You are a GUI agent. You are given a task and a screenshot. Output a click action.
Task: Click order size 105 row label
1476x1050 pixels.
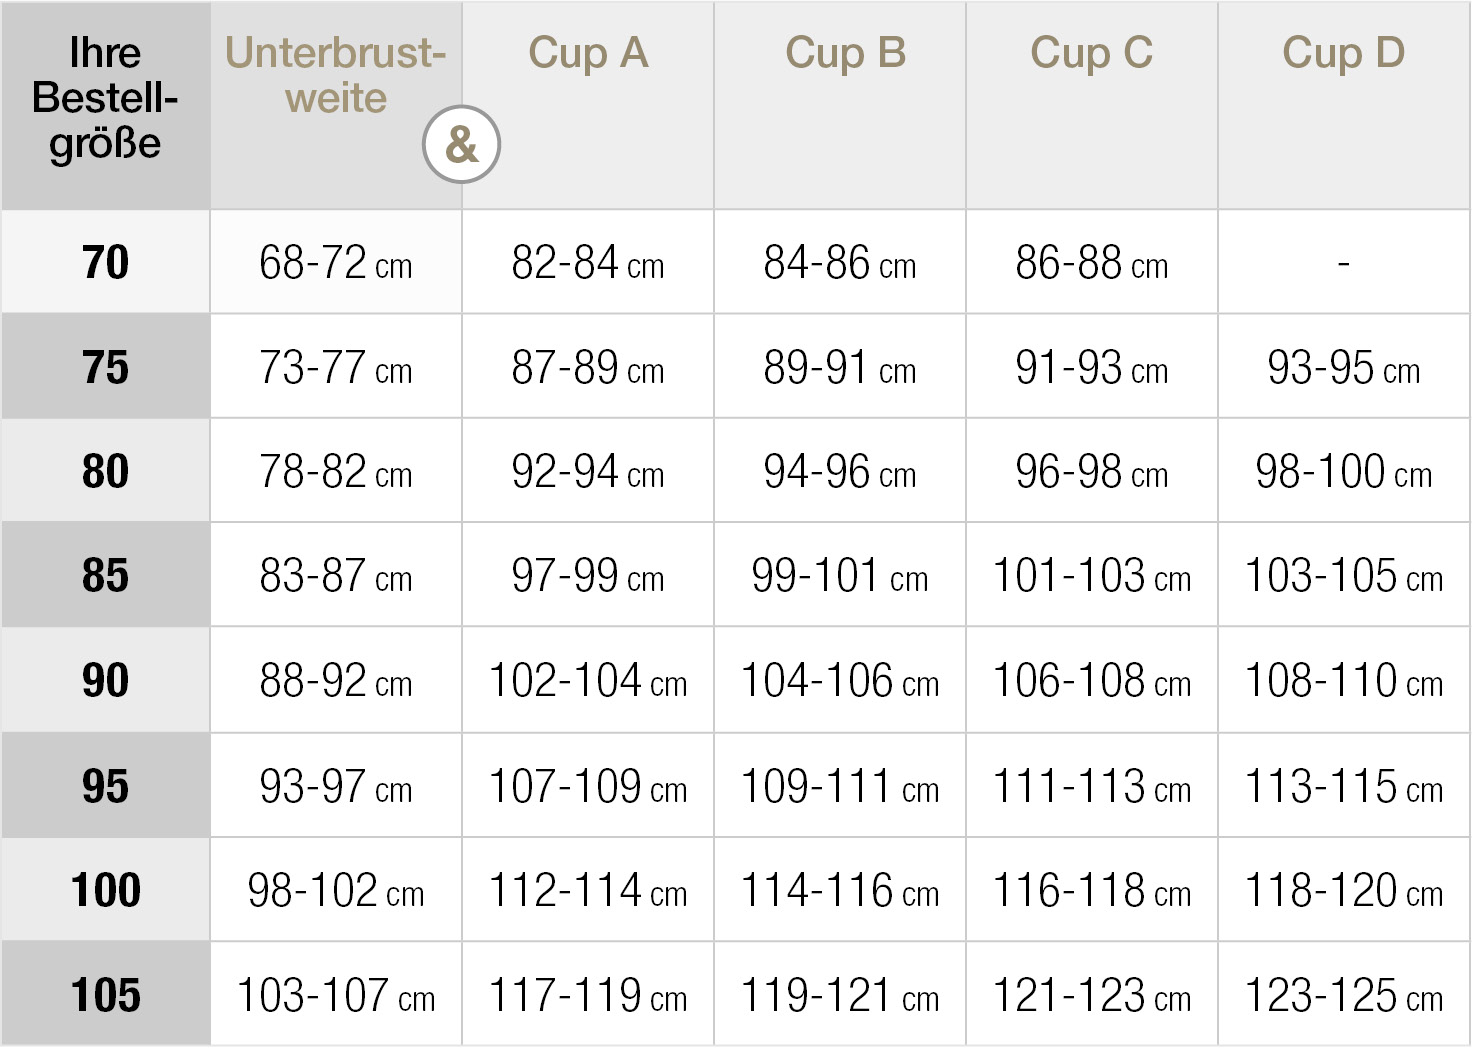pos(105,996)
